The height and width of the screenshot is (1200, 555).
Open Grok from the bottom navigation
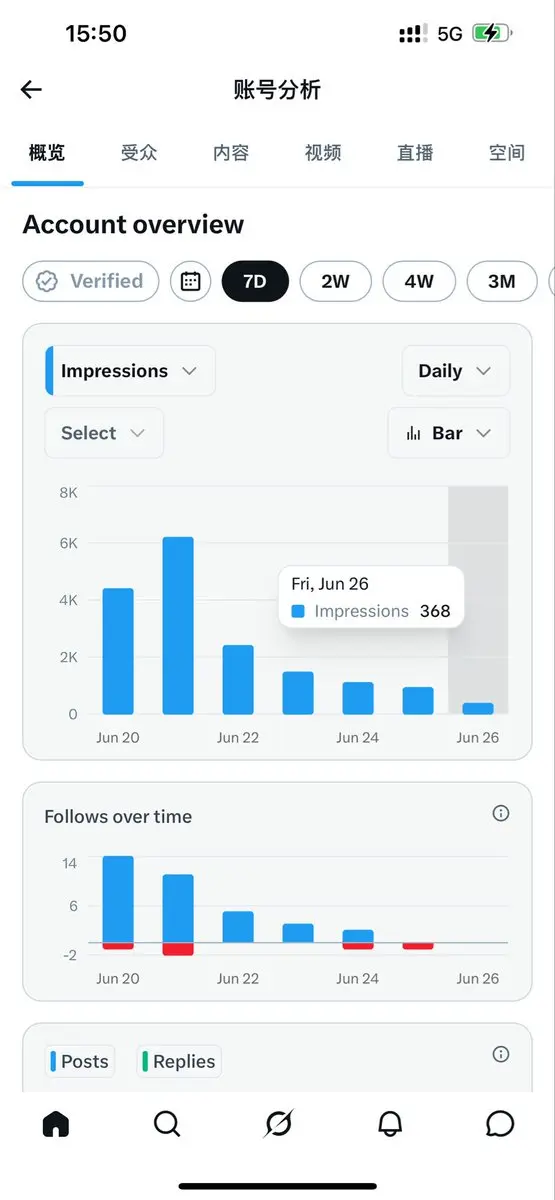click(278, 1124)
